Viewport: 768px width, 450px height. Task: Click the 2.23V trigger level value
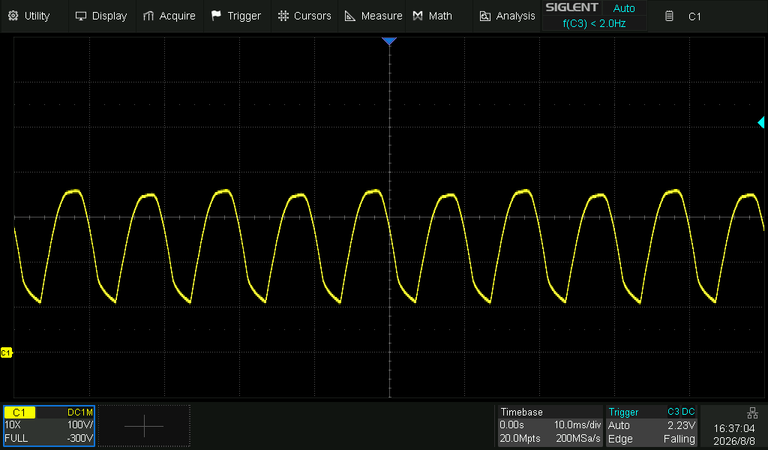tap(681, 425)
